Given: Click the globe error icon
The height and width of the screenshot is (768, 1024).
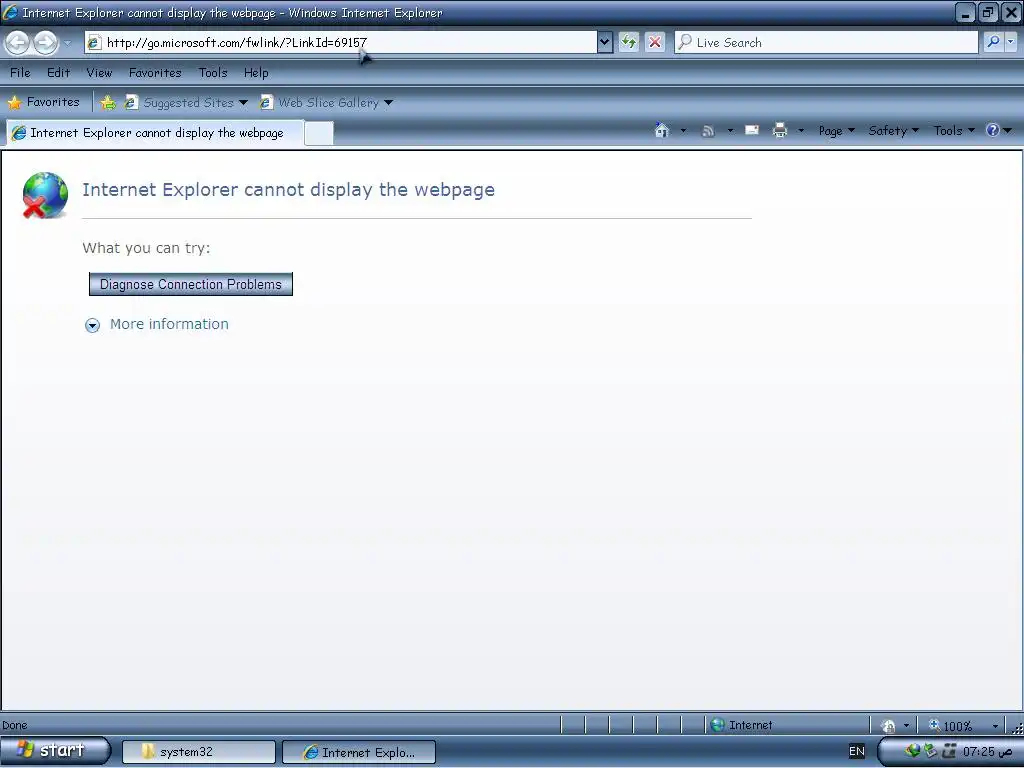Looking at the screenshot, I should point(44,195).
